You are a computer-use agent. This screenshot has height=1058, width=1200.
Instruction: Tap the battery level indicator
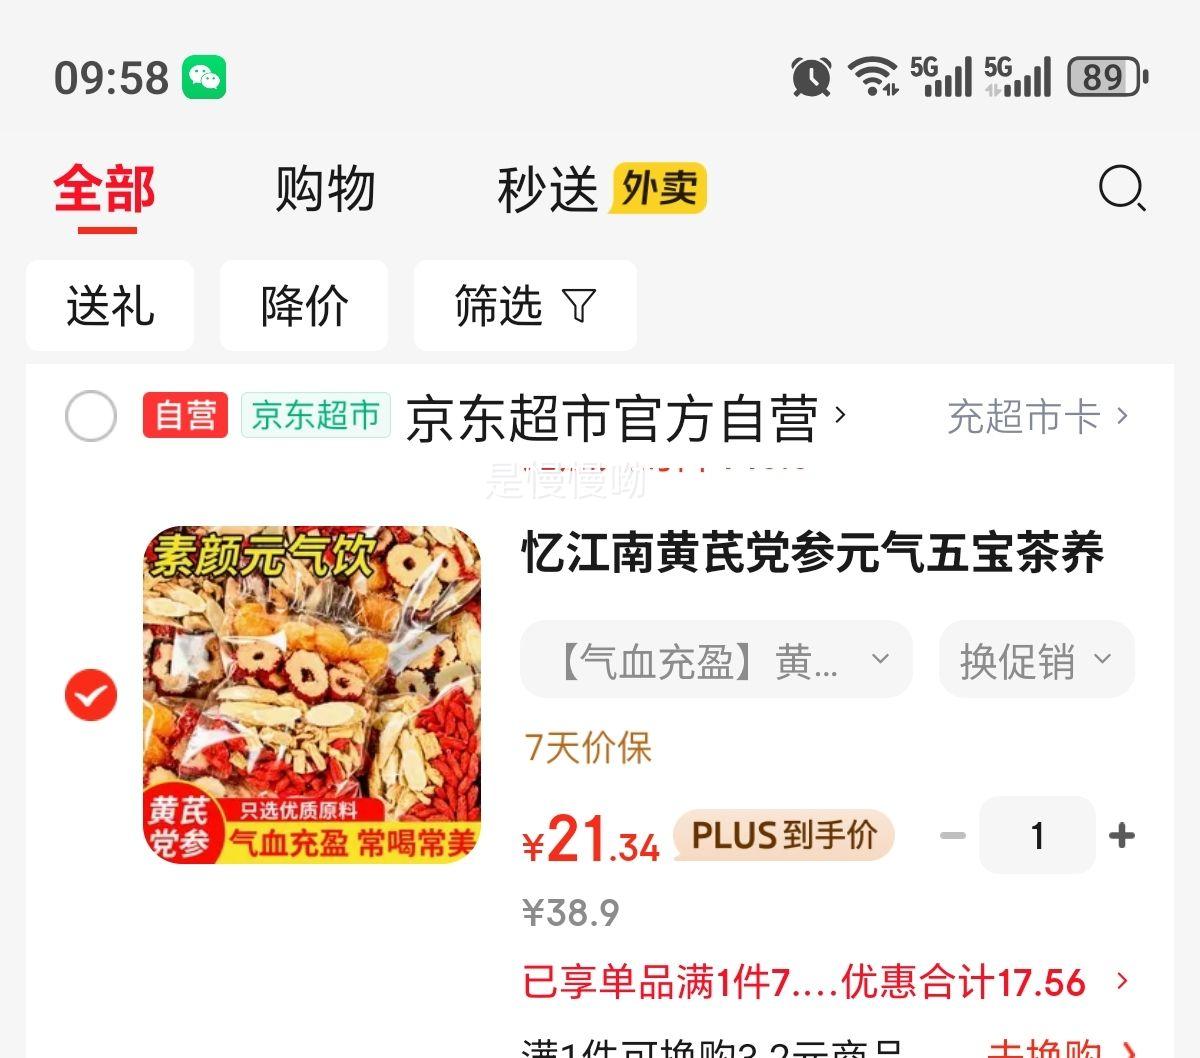click(1107, 77)
